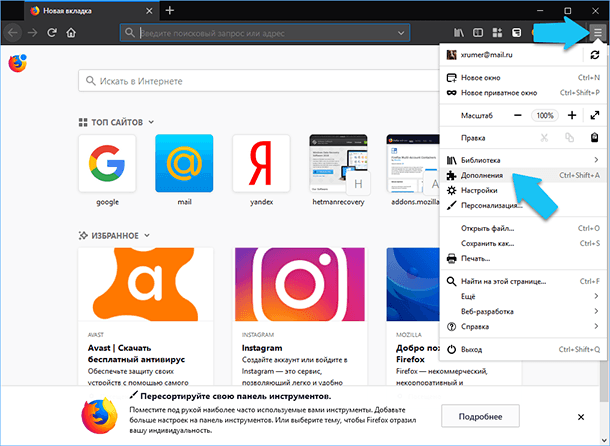Choose Выход to quit Firefox
This screenshot has height=446, width=610.
click(523, 349)
